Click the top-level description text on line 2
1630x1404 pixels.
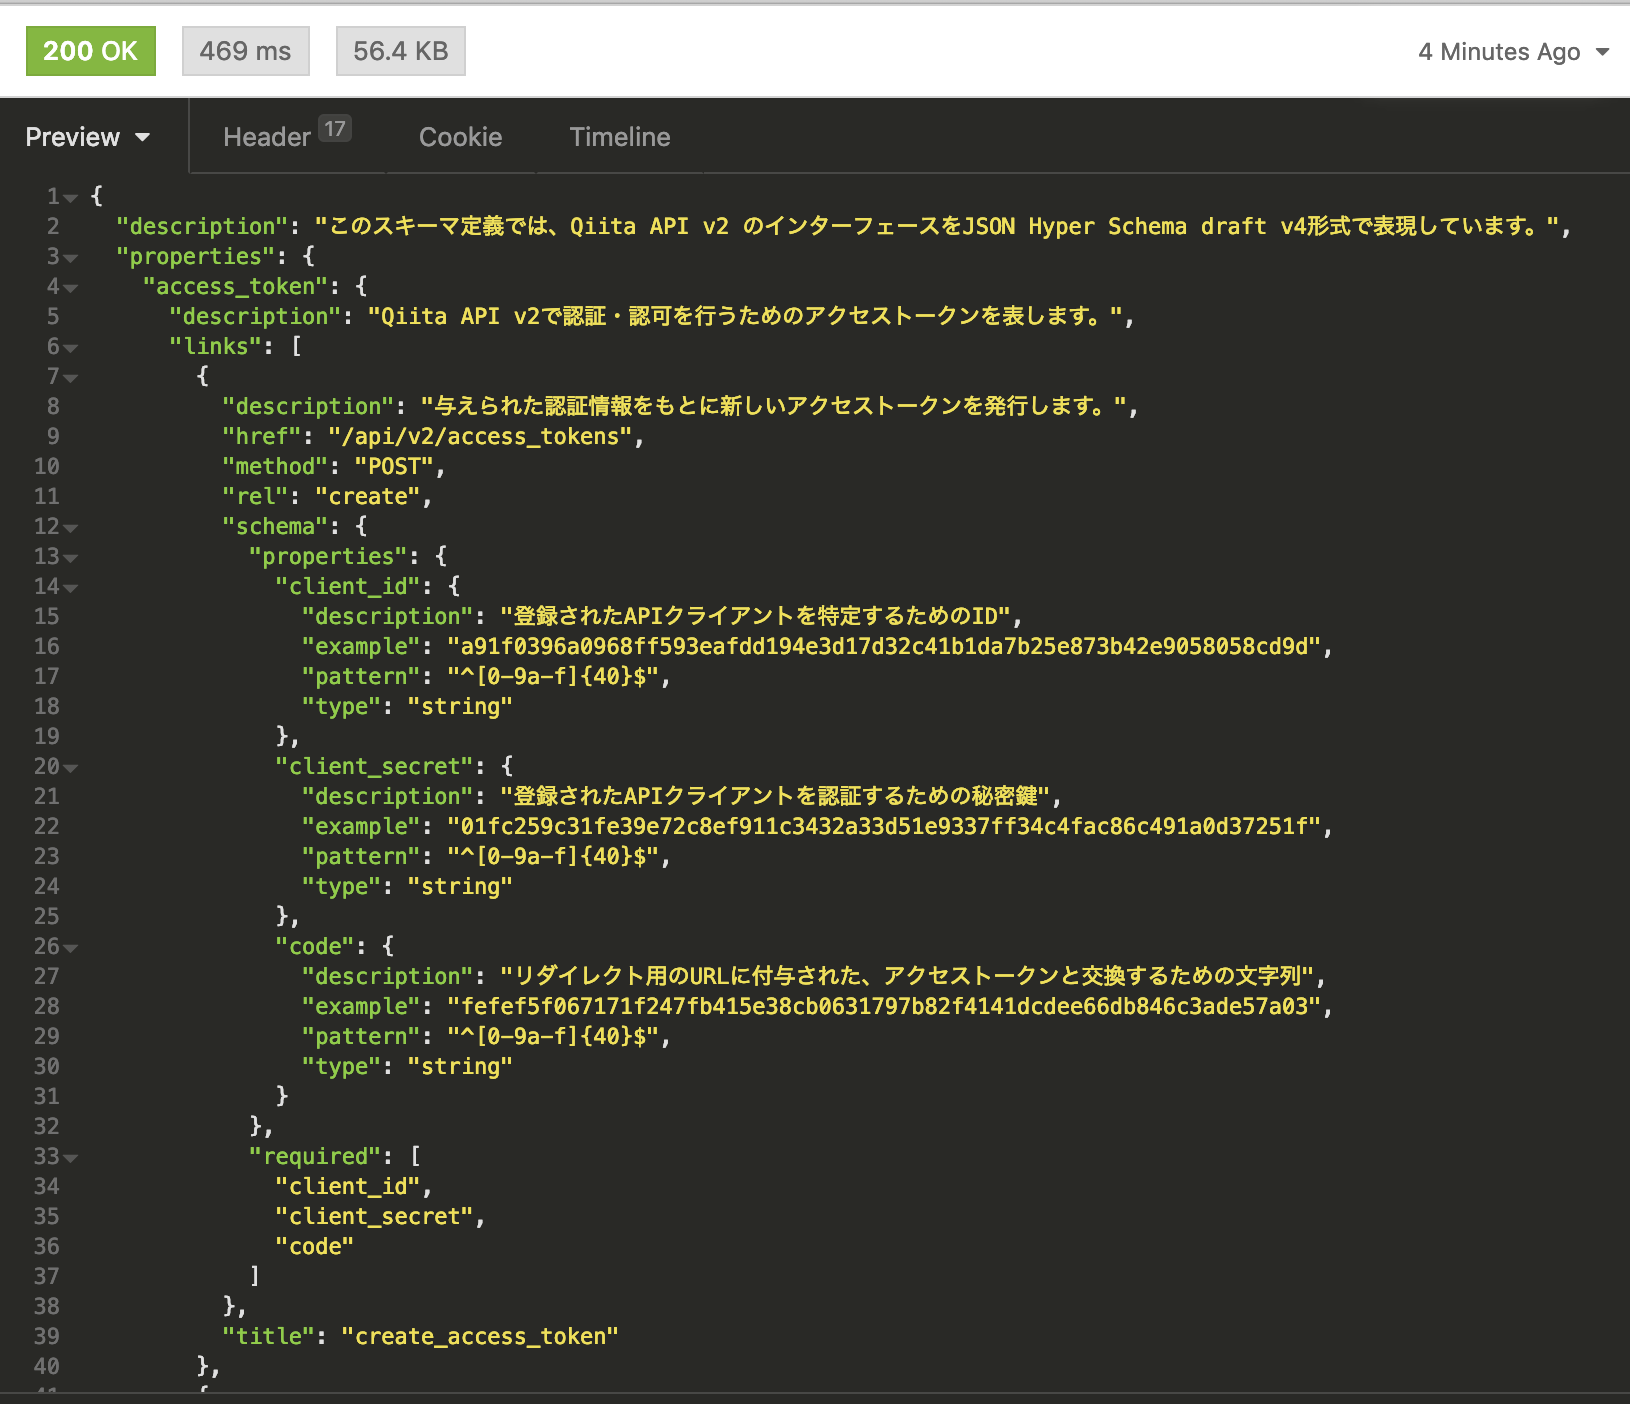[x=937, y=227]
